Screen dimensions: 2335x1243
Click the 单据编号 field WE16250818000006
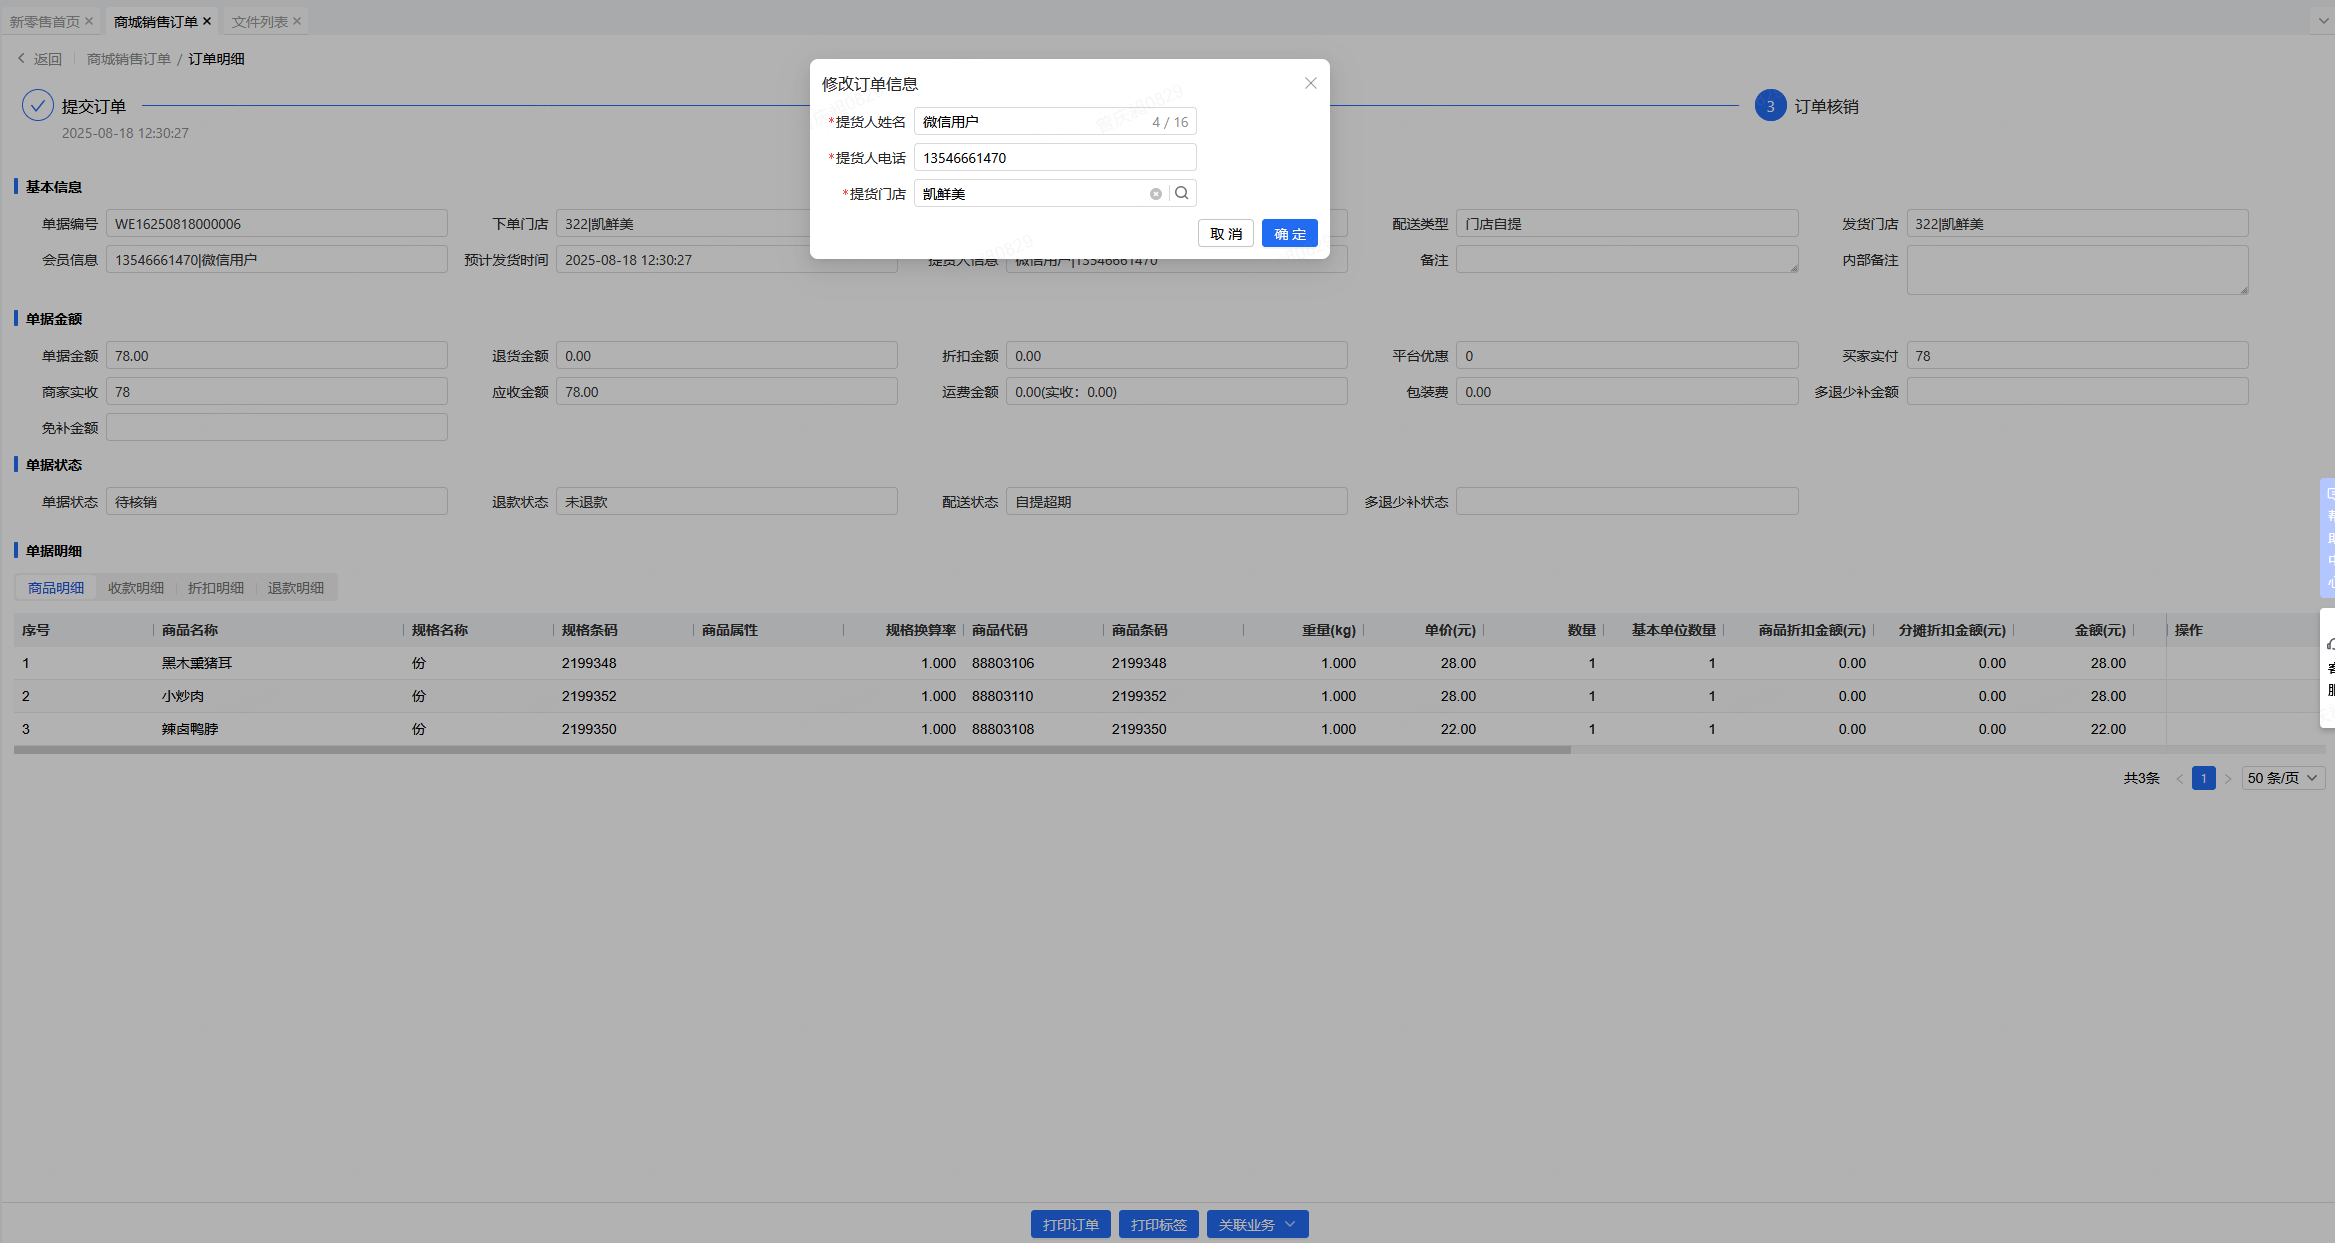(277, 224)
